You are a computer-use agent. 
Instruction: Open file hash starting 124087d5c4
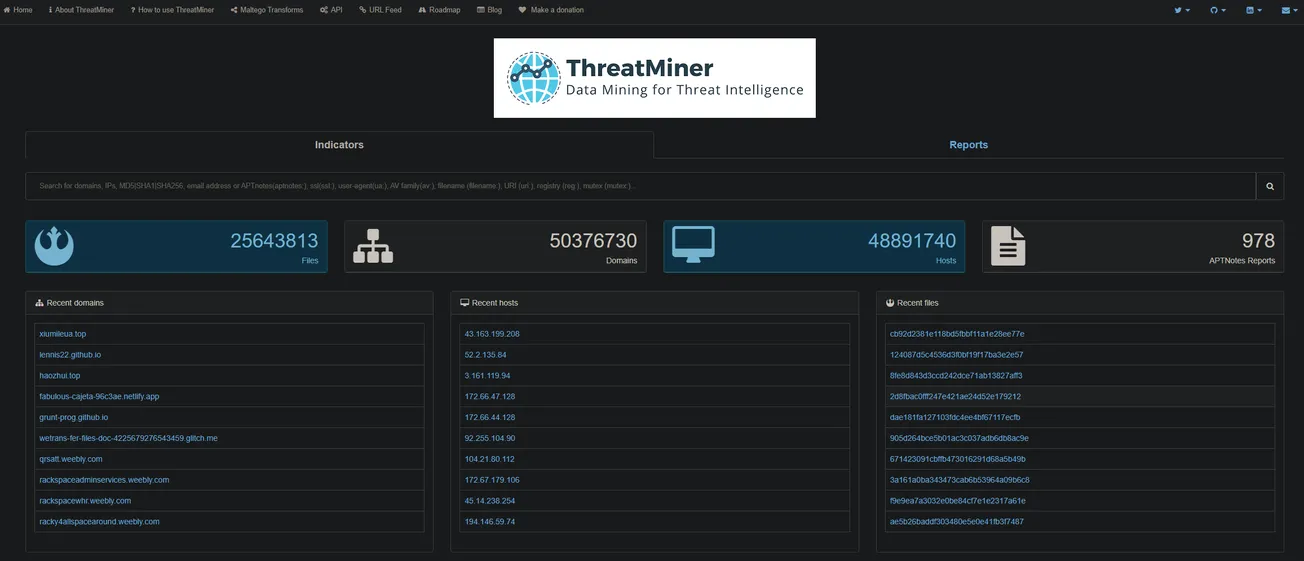point(956,355)
